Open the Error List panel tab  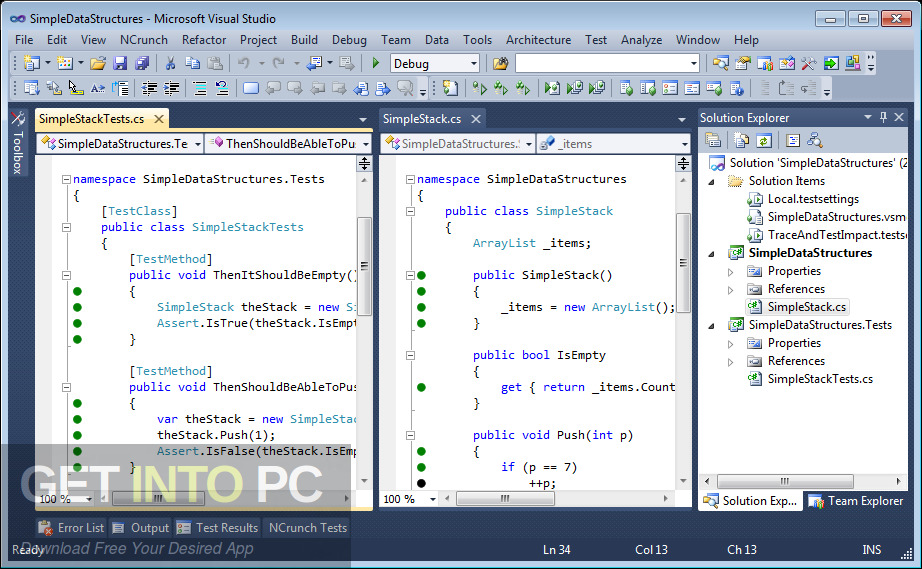tap(71, 528)
